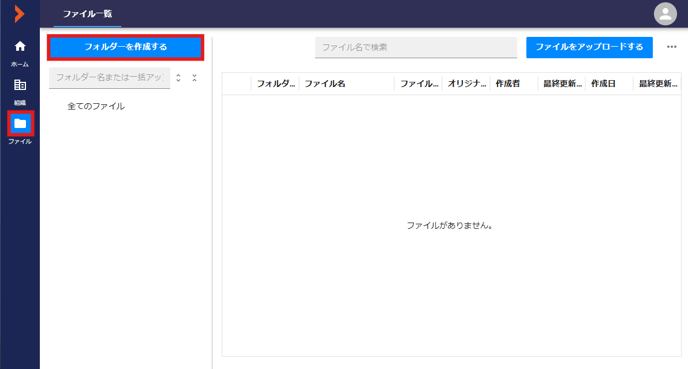The width and height of the screenshot is (688, 369).
Task: Click the ファイルをアップロードする button
Action: tap(589, 47)
